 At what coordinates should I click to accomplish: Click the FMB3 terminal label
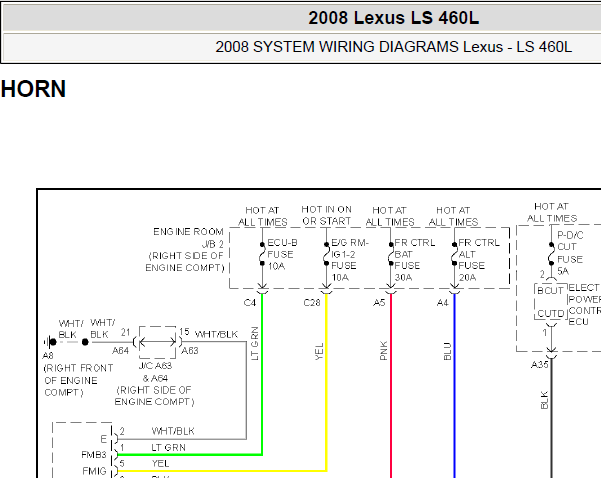[94, 455]
